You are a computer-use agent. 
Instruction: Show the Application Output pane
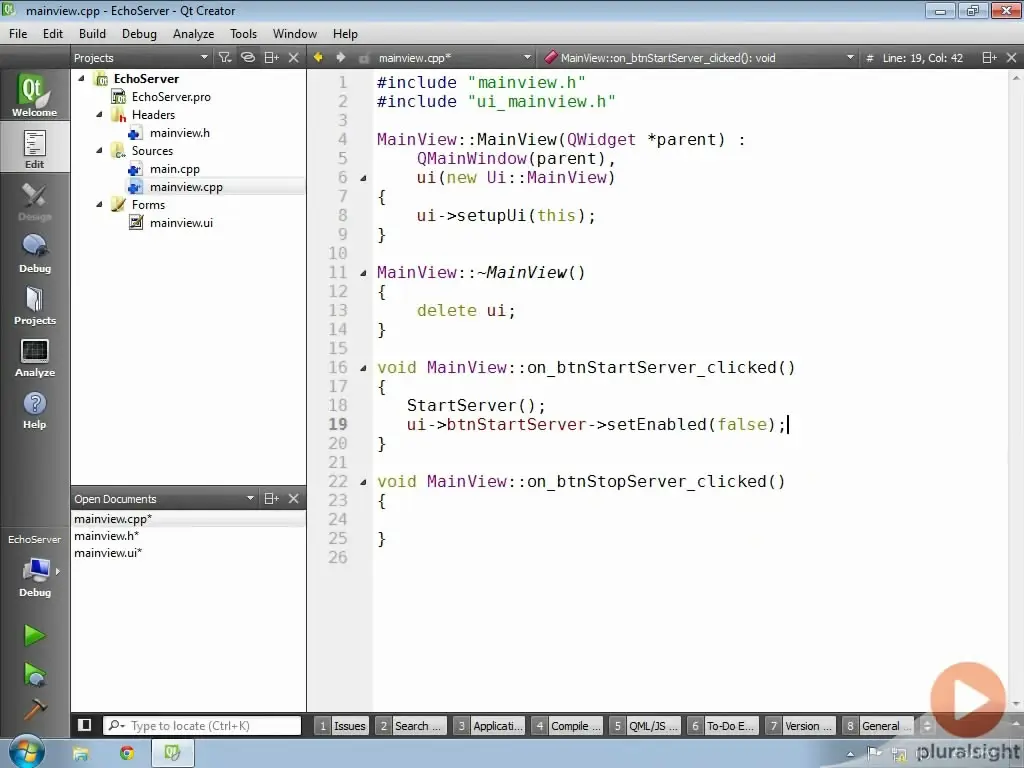[x=489, y=726]
